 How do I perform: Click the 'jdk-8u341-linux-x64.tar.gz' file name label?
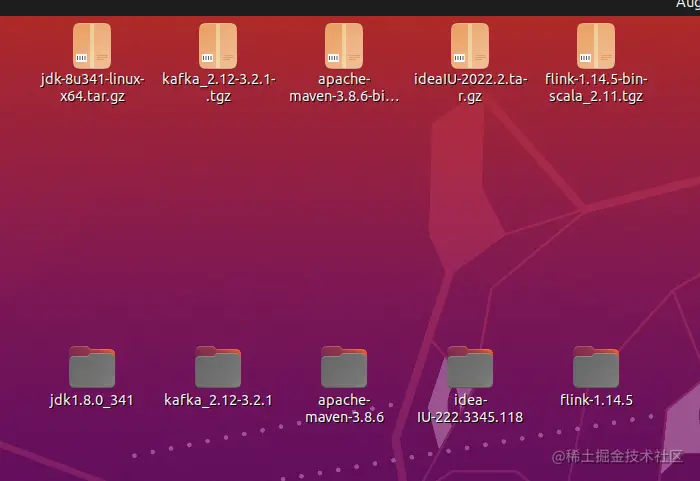(x=92, y=88)
